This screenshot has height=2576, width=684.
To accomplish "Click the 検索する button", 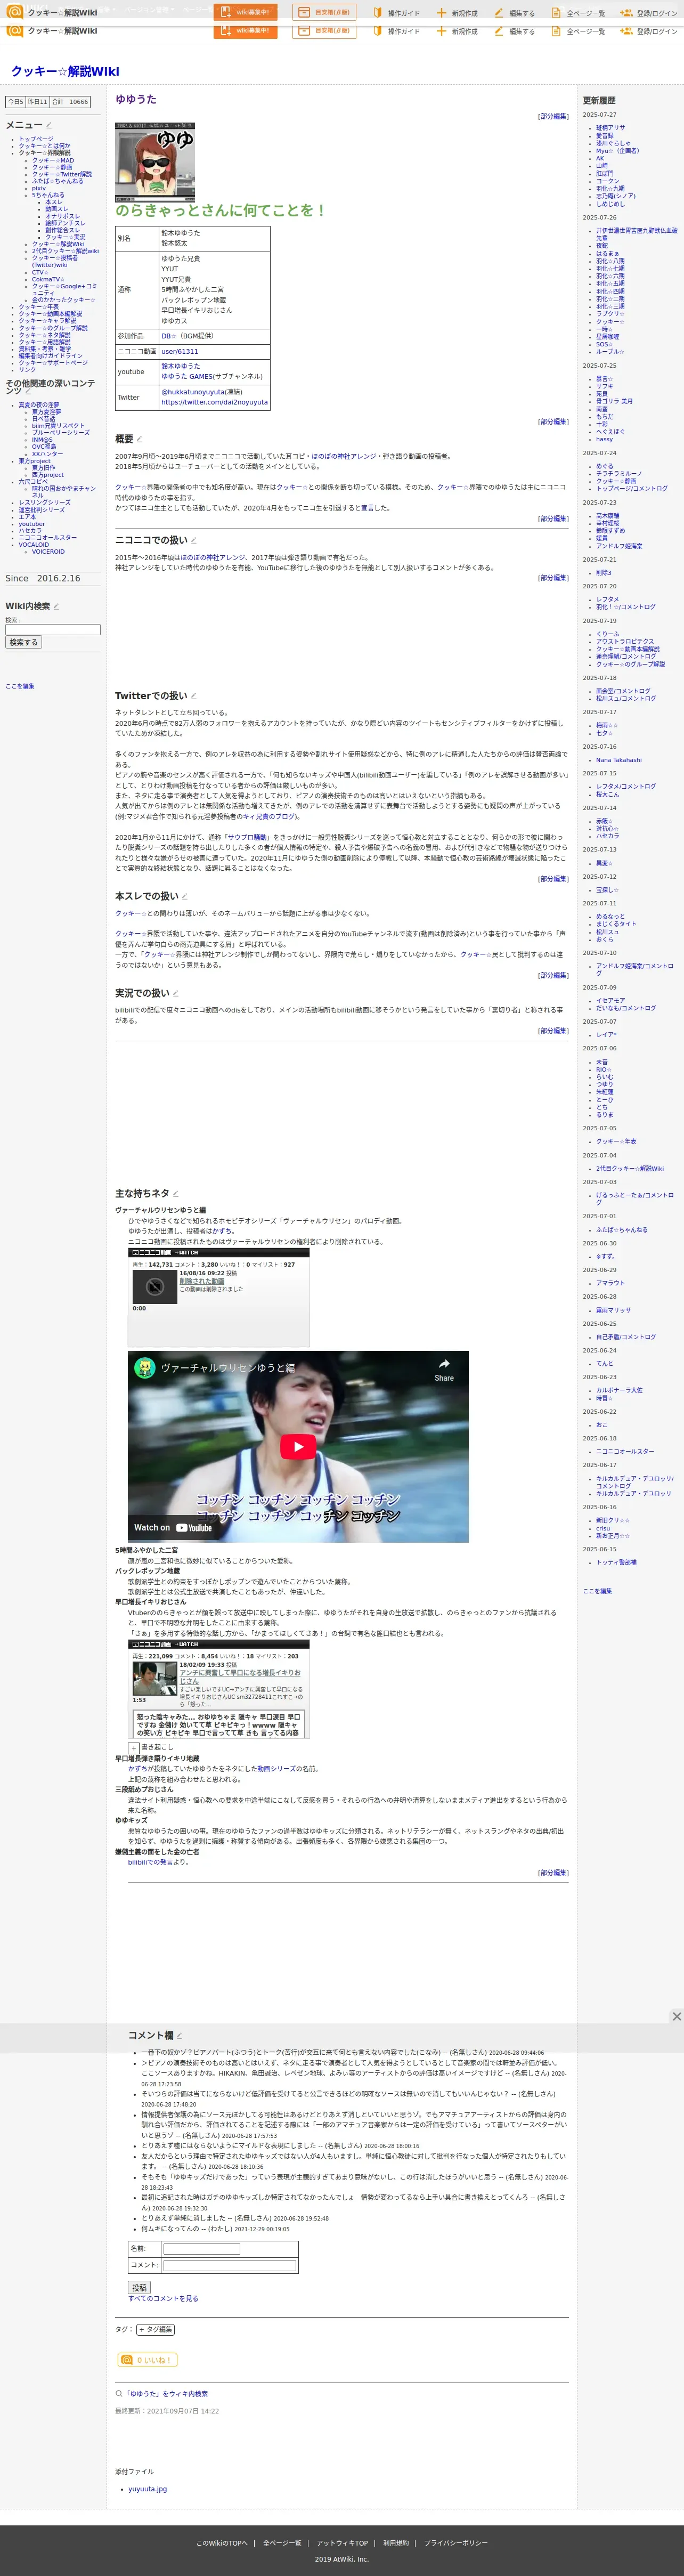I will (x=23, y=642).
